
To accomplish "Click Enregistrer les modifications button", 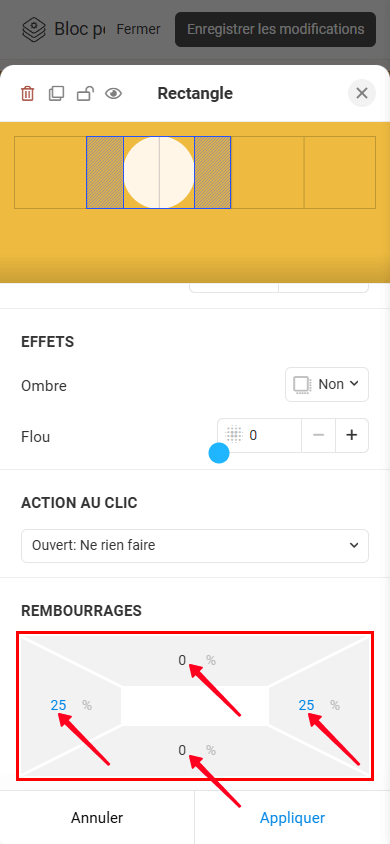I will click(x=275, y=29).
